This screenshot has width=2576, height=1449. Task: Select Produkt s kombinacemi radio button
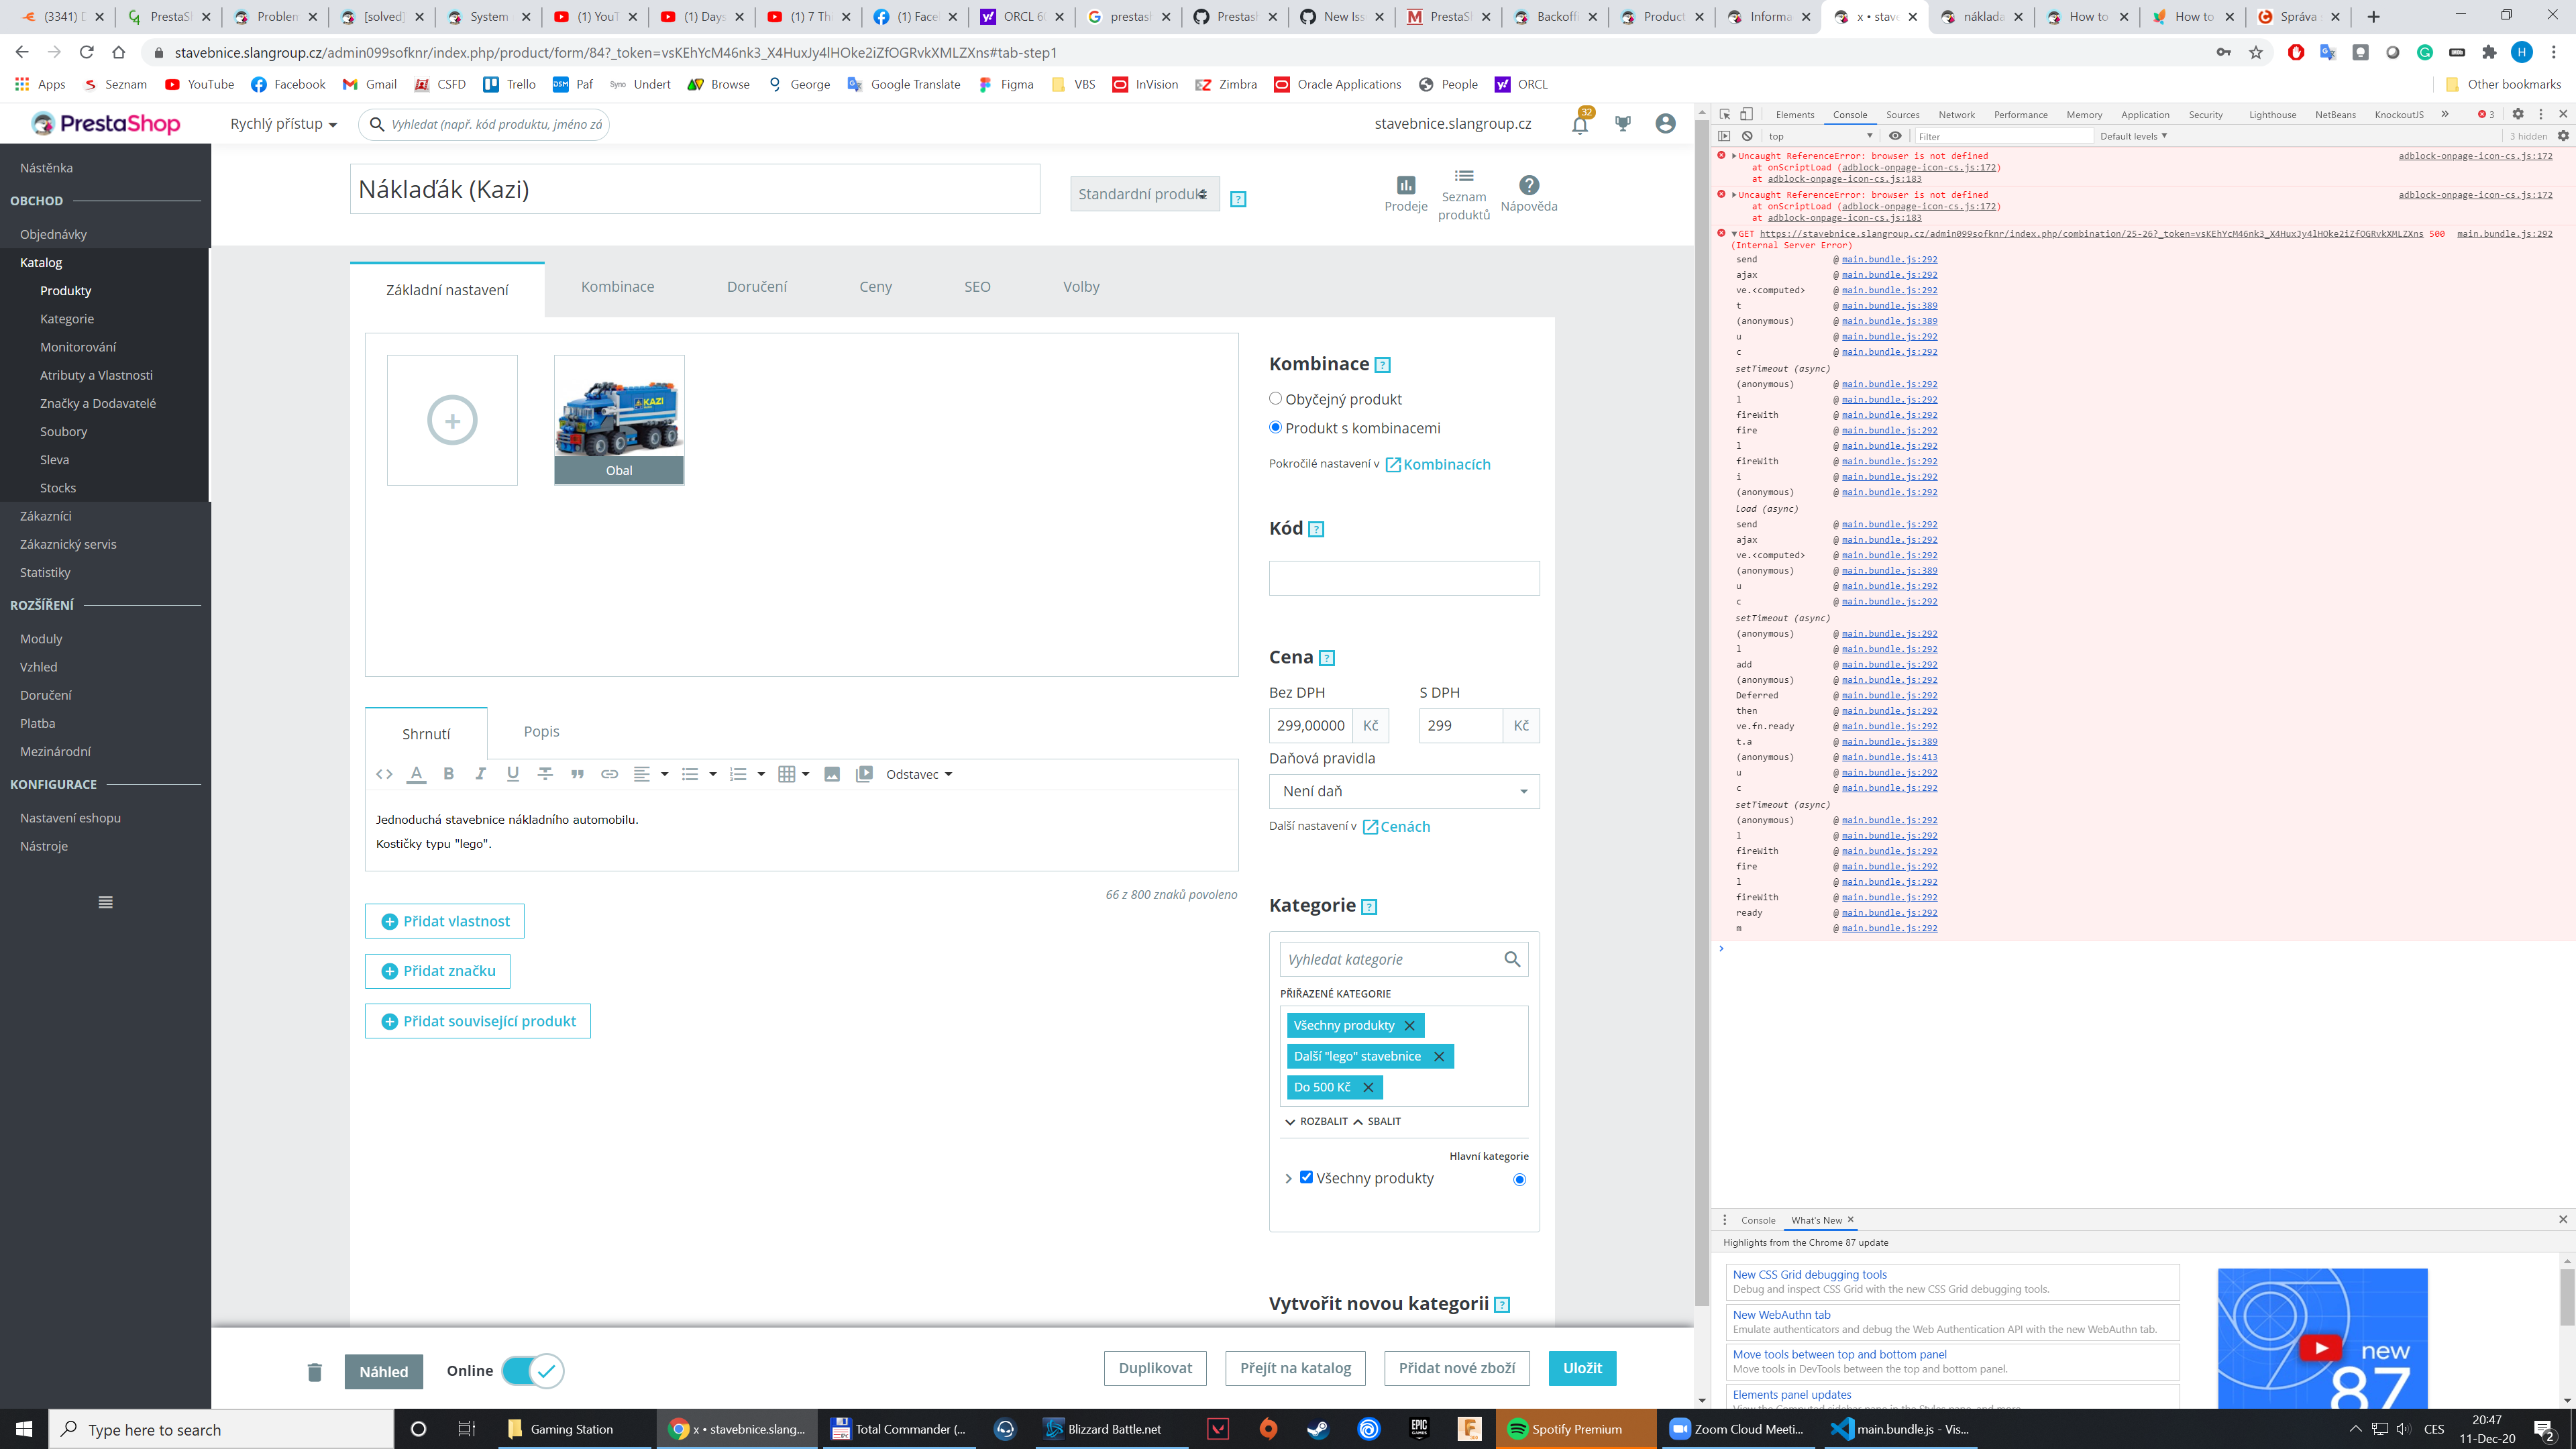pyautogui.click(x=1275, y=427)
